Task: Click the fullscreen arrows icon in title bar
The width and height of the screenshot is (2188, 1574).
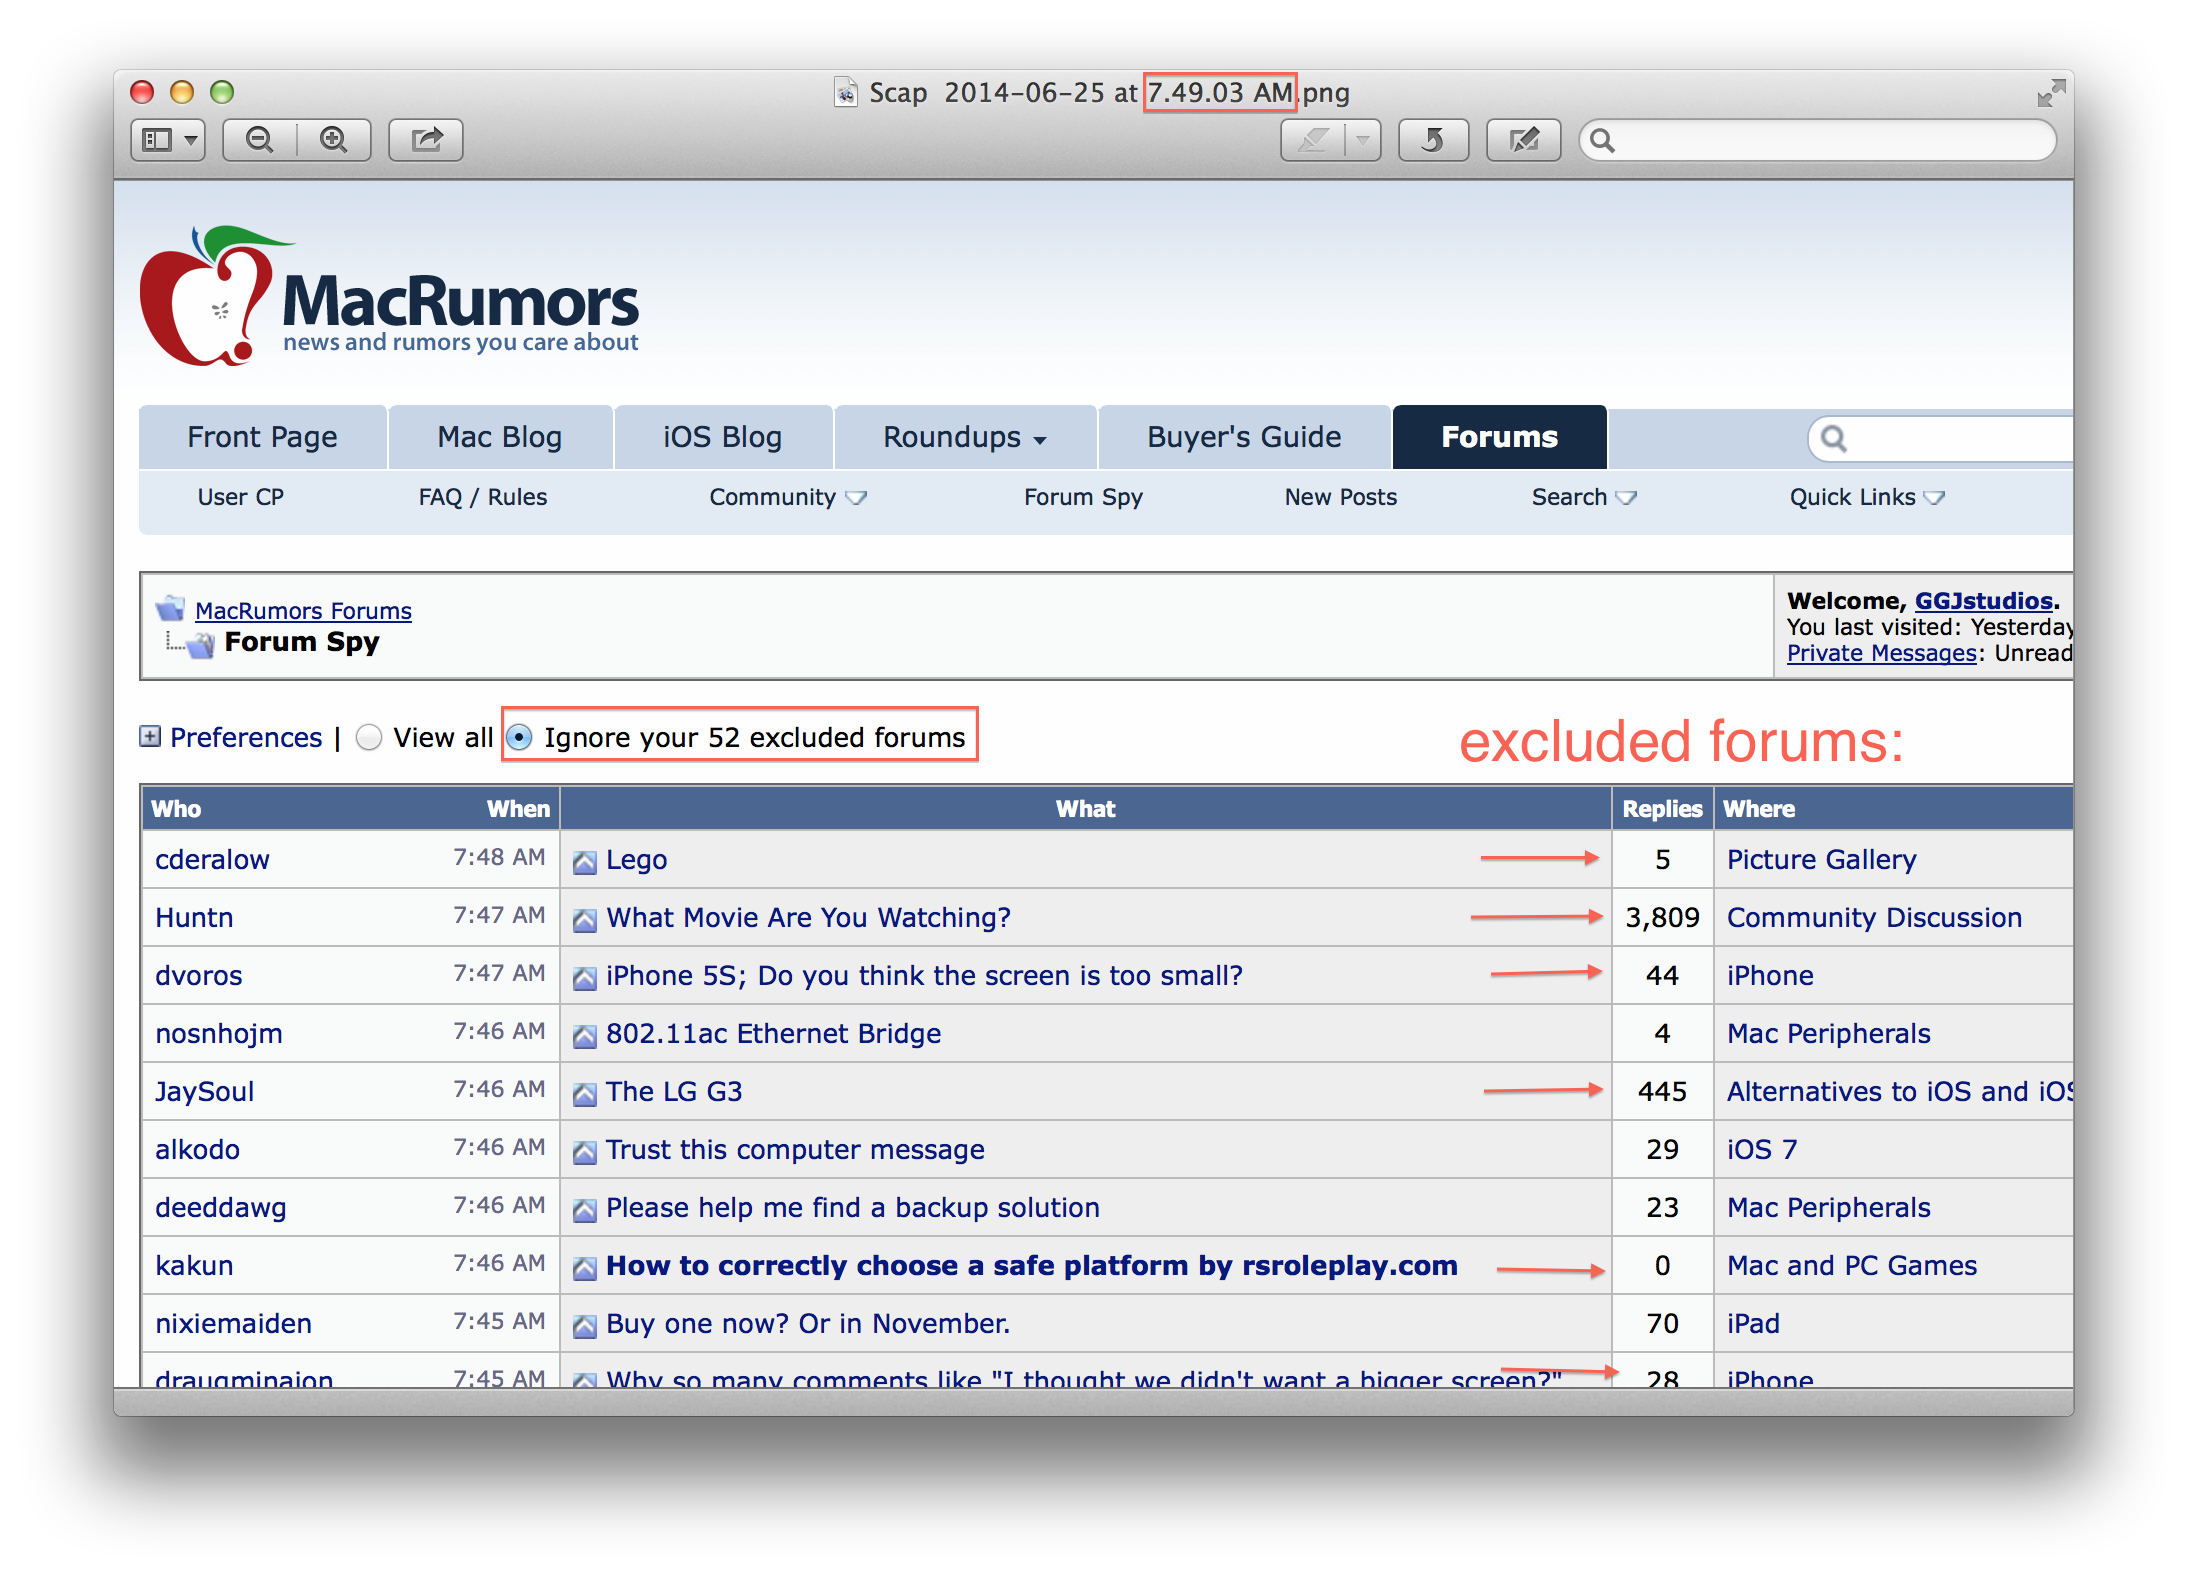Action: point(2051,93)
